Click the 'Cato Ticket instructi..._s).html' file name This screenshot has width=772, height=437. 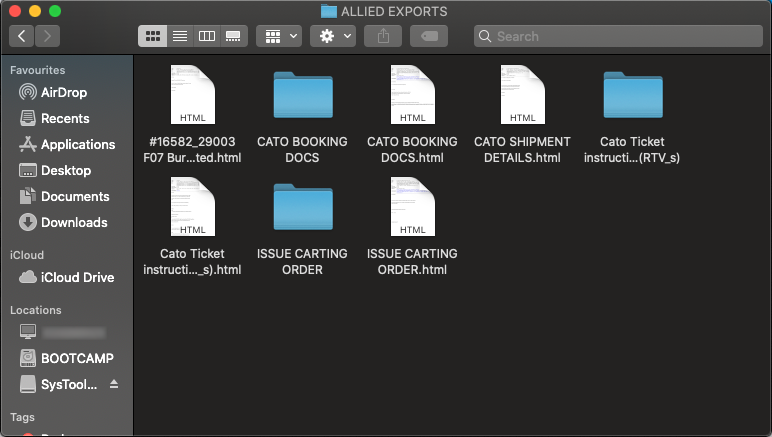click(193, 262)
